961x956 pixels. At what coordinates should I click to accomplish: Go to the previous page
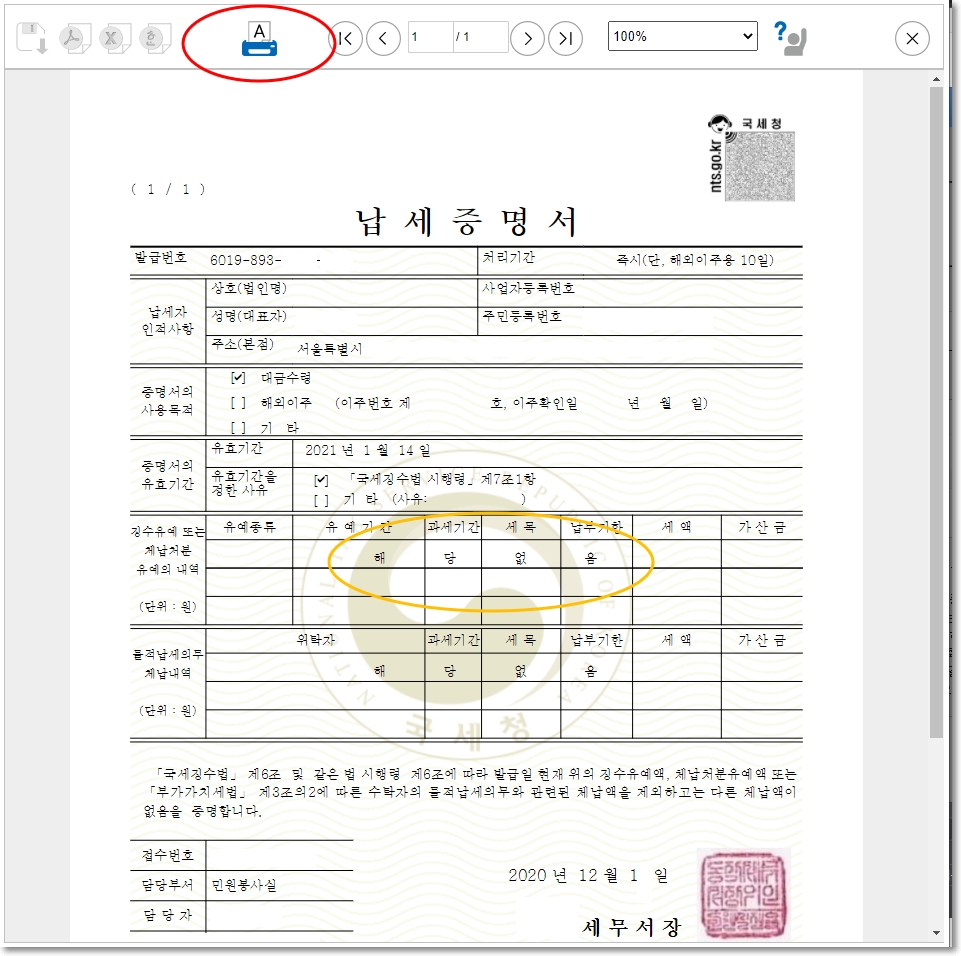383,39
